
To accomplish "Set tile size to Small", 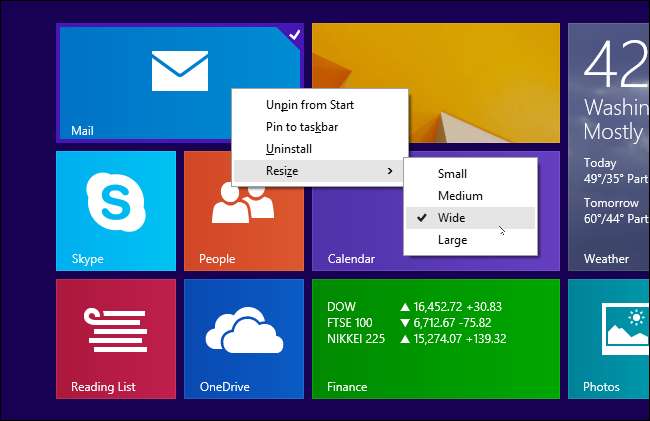I will [452, 174].
